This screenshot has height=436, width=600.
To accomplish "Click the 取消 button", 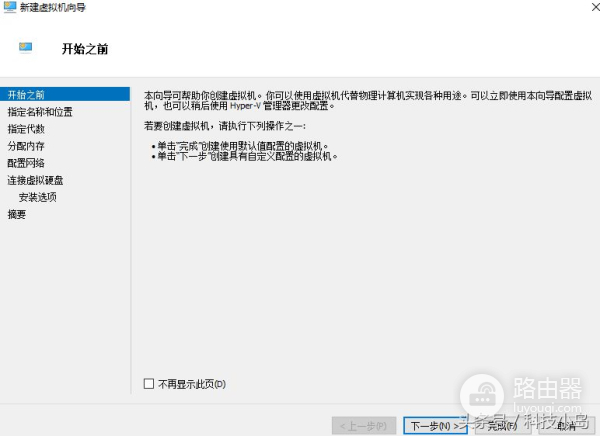I will [x=567, y=426].
